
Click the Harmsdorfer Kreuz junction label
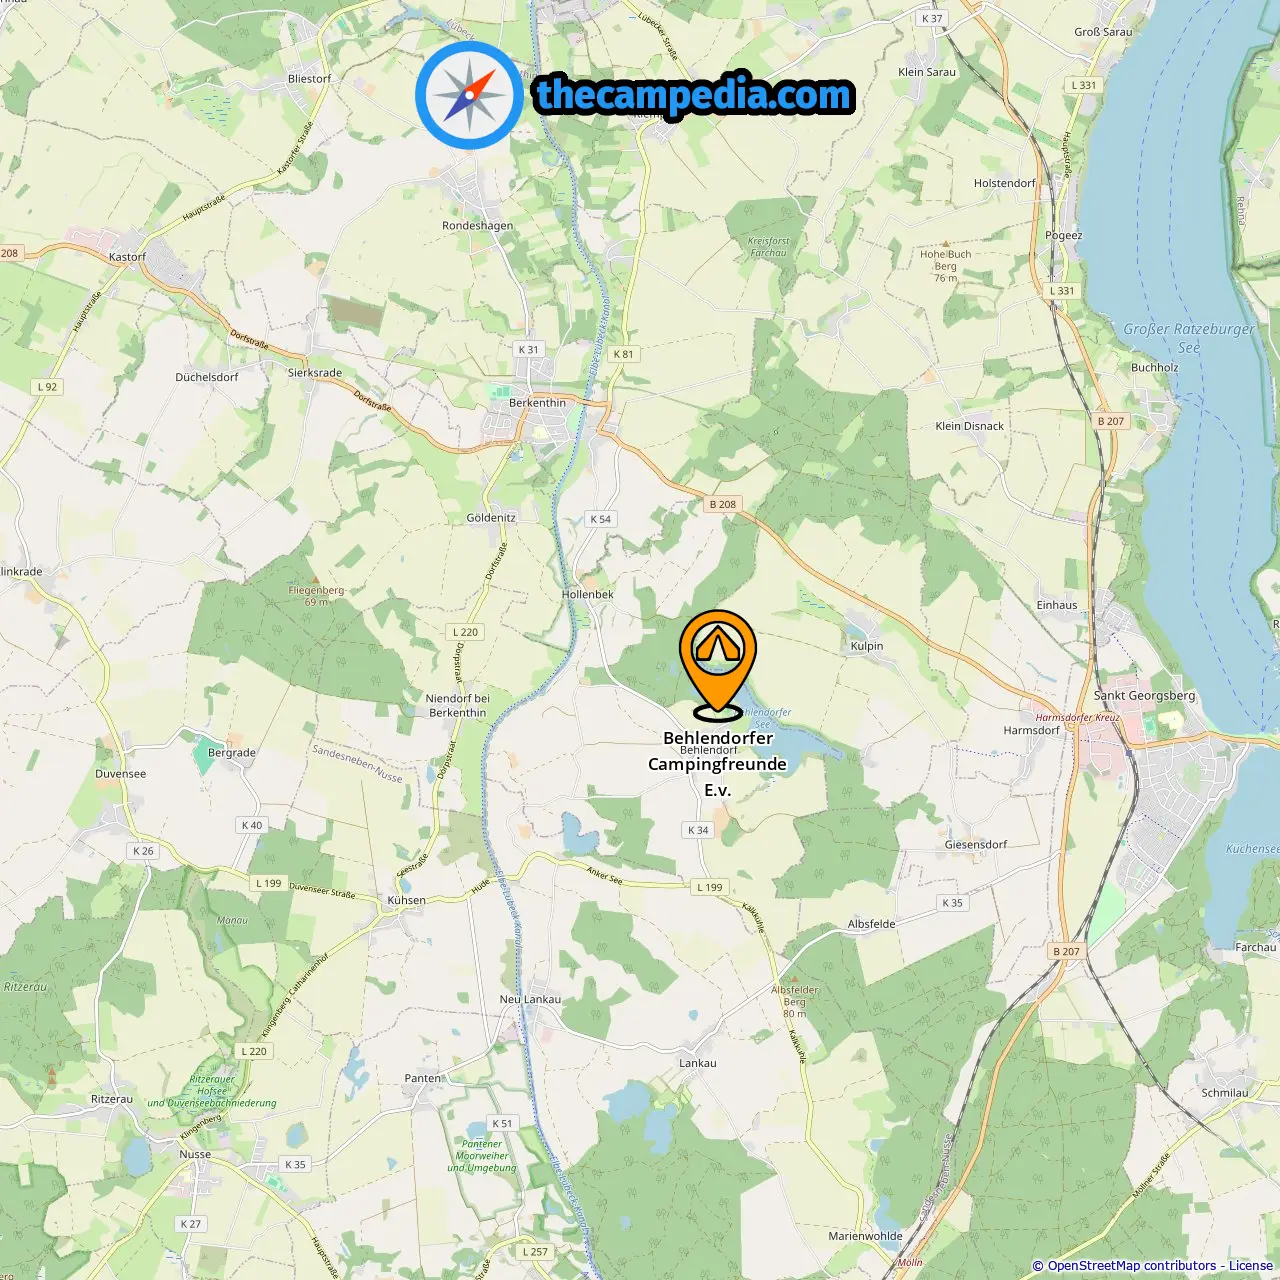click(x=1077, y=717)
